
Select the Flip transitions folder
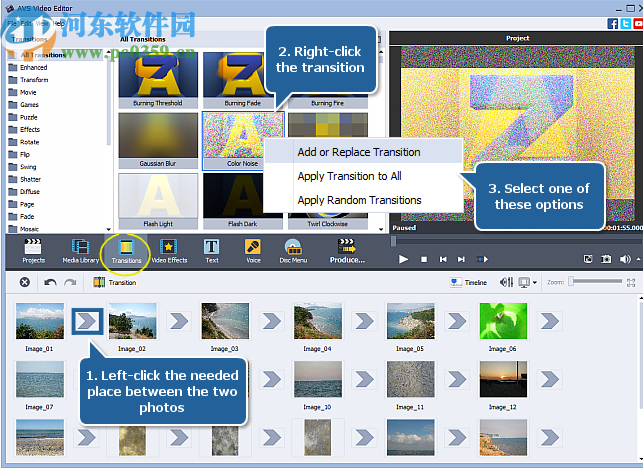coord(25,154)
